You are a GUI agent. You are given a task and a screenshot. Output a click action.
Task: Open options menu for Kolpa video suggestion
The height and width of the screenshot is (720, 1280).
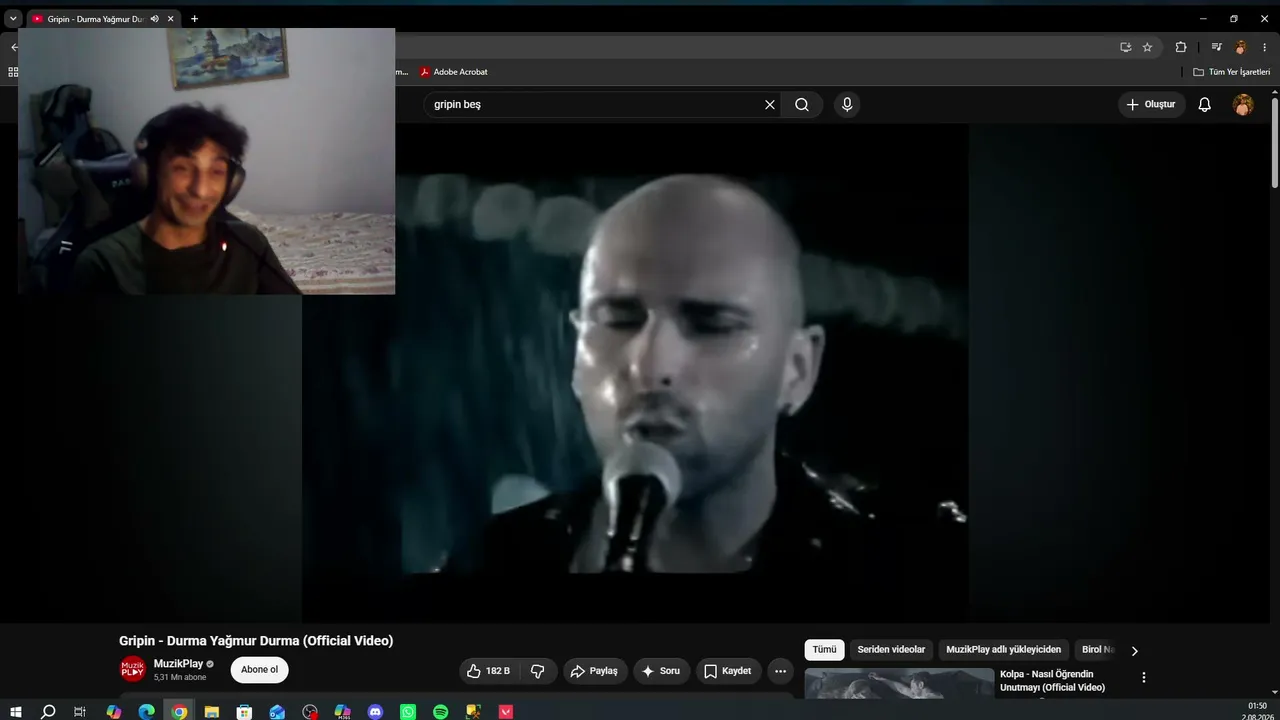tap(1144, 677)
